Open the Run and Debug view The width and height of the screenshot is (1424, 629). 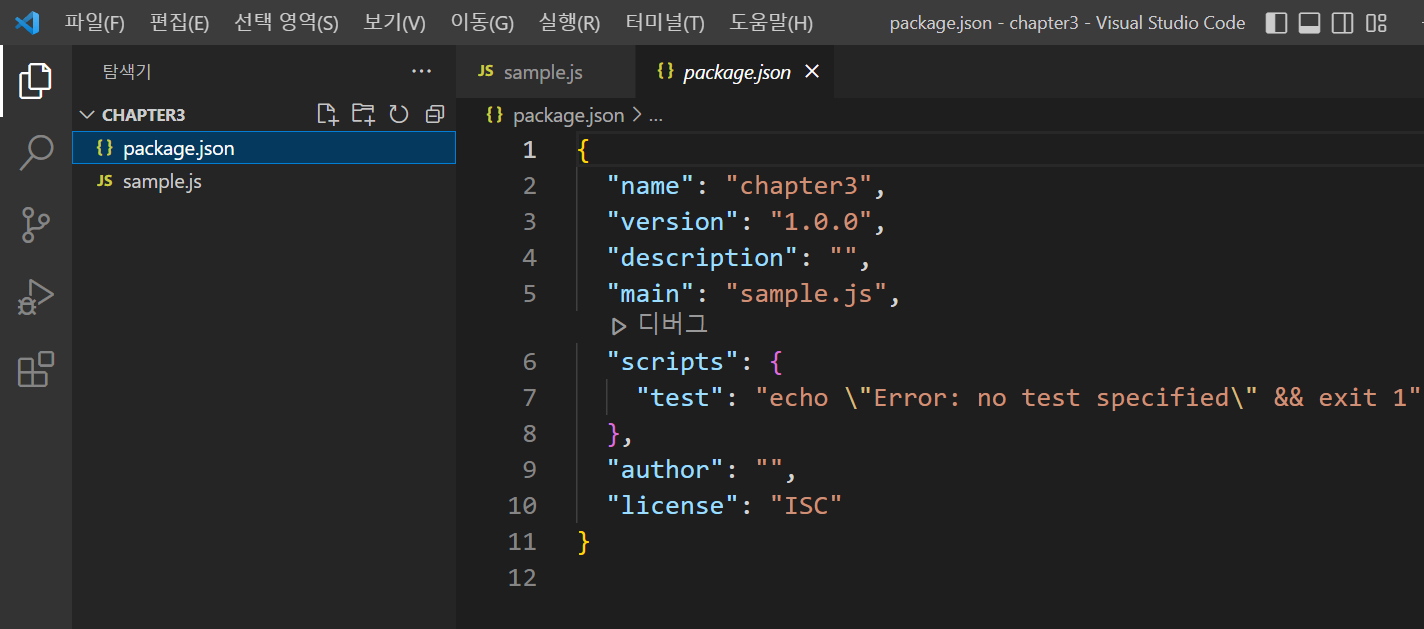coord(35,297)
